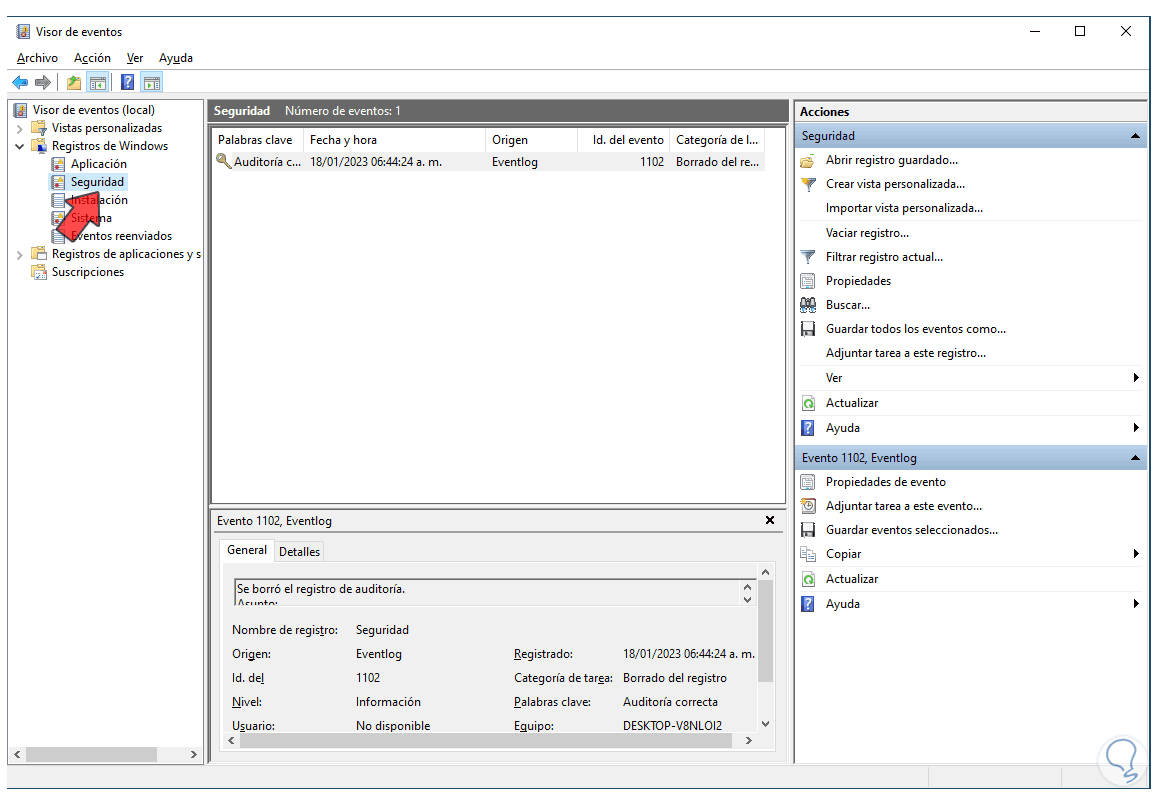This screenshot has width=1157, height=805.
Task: Click the Forward arrow toolbar icon
Action: pyautogui.click(x=43, y=83)
